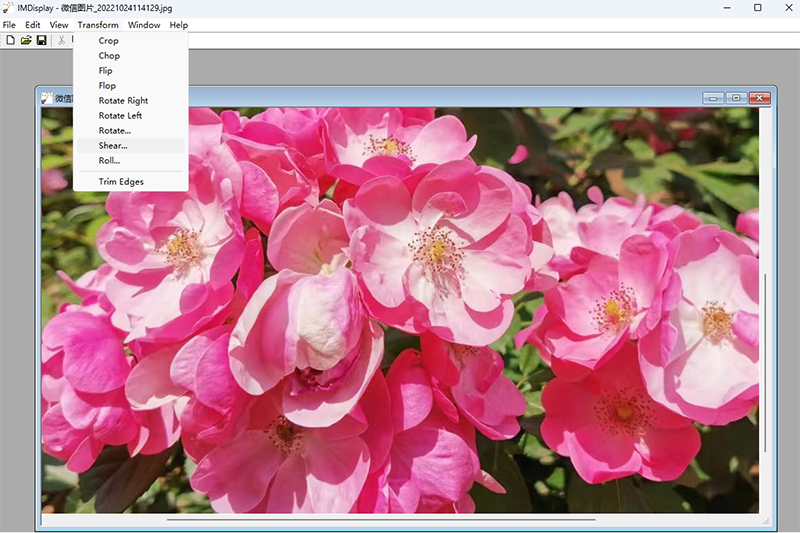The width and height of the screenshot is (800, 533).
Task: Minimize the inner image window
Action: point(713,98)
